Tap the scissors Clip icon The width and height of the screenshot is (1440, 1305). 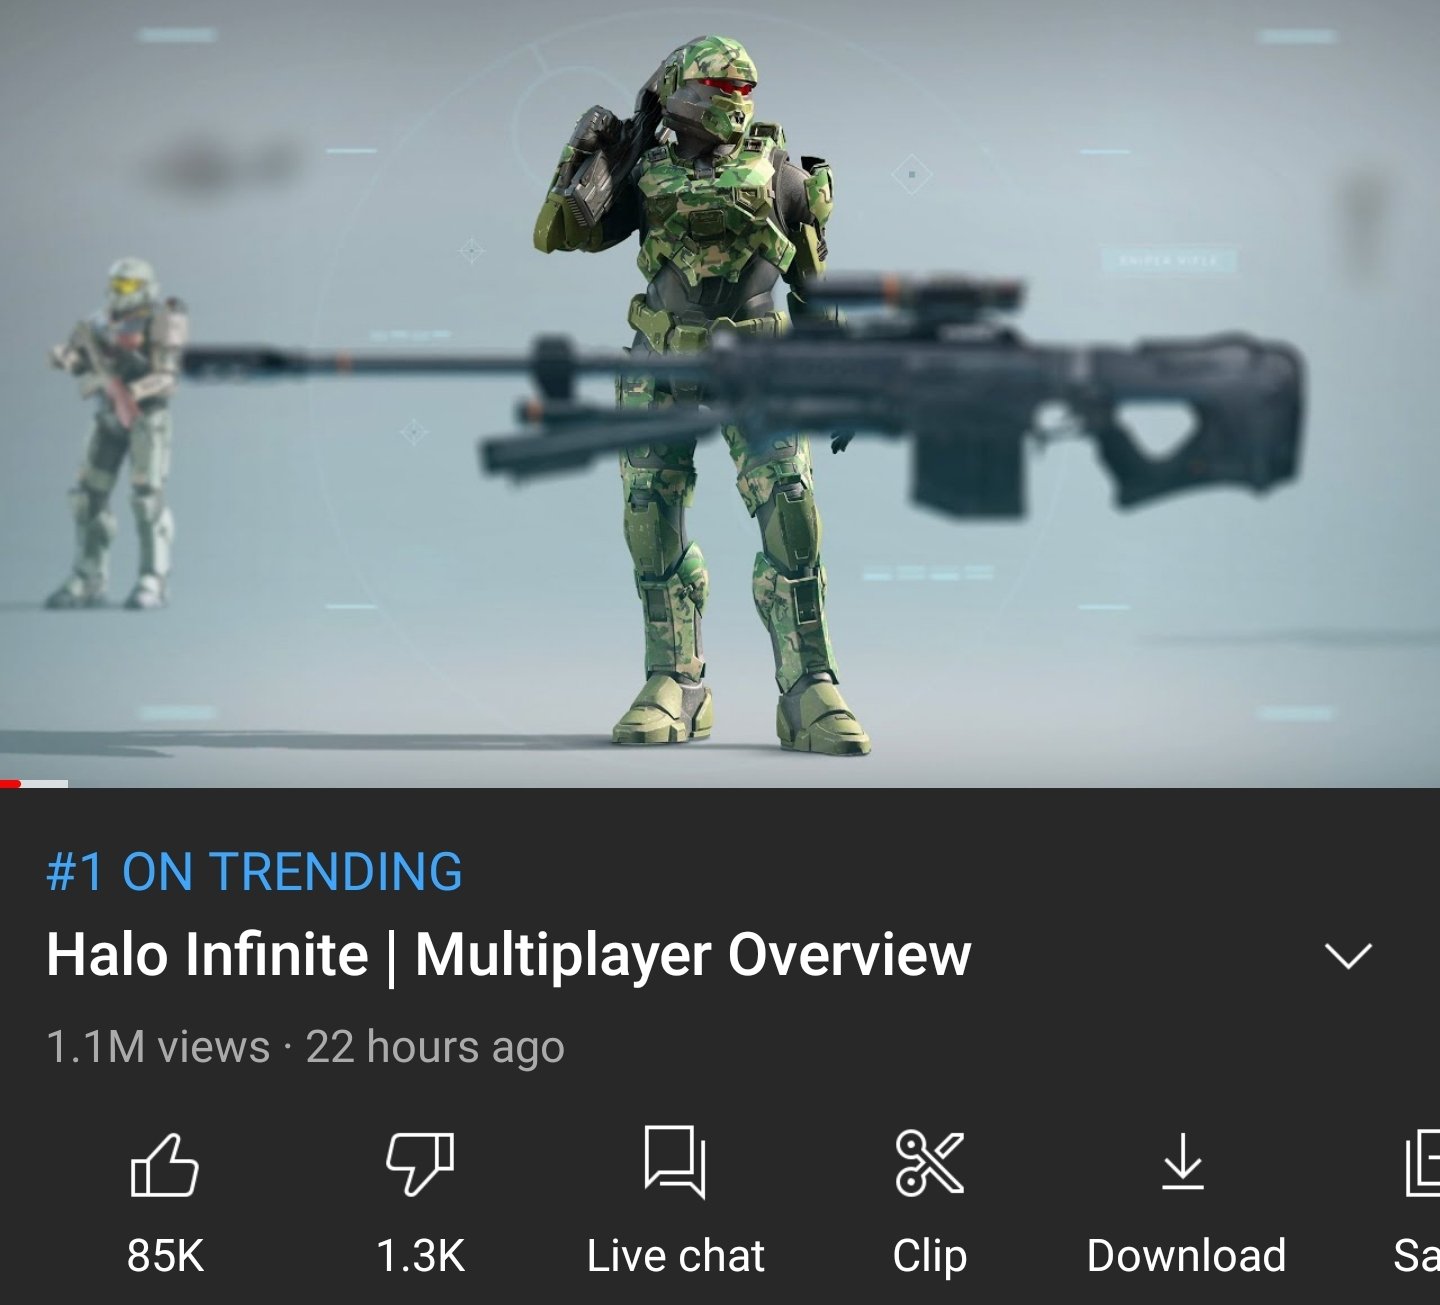coord(930,1163)
